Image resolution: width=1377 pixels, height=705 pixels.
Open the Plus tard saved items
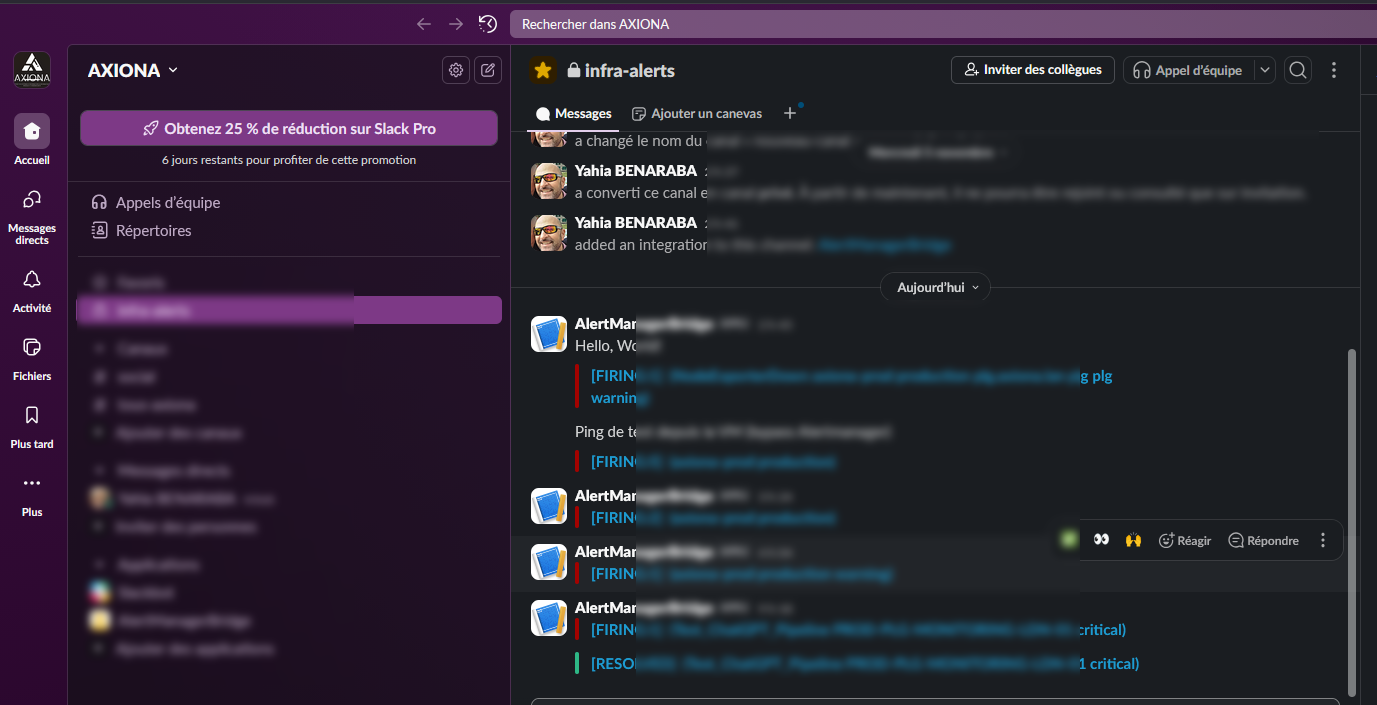[x=31, y=424]
